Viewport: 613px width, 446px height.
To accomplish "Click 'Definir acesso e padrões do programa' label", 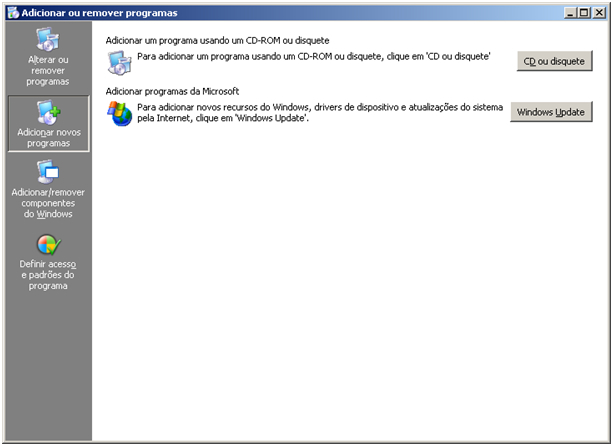I will 48,275.
